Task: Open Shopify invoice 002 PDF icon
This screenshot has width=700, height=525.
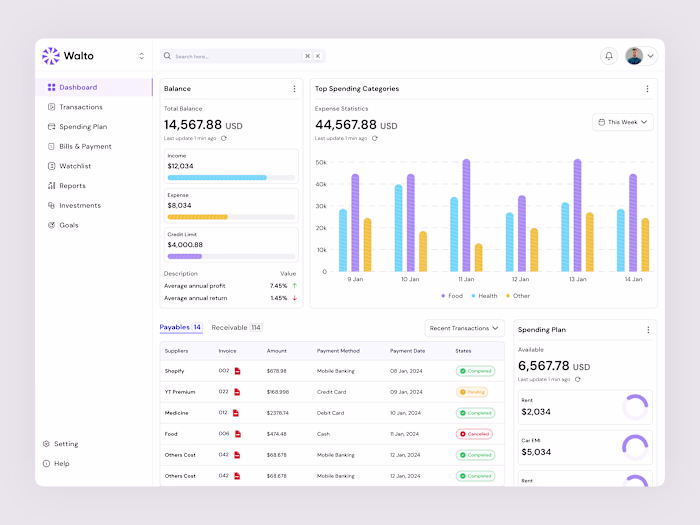Action: (238, 371)
